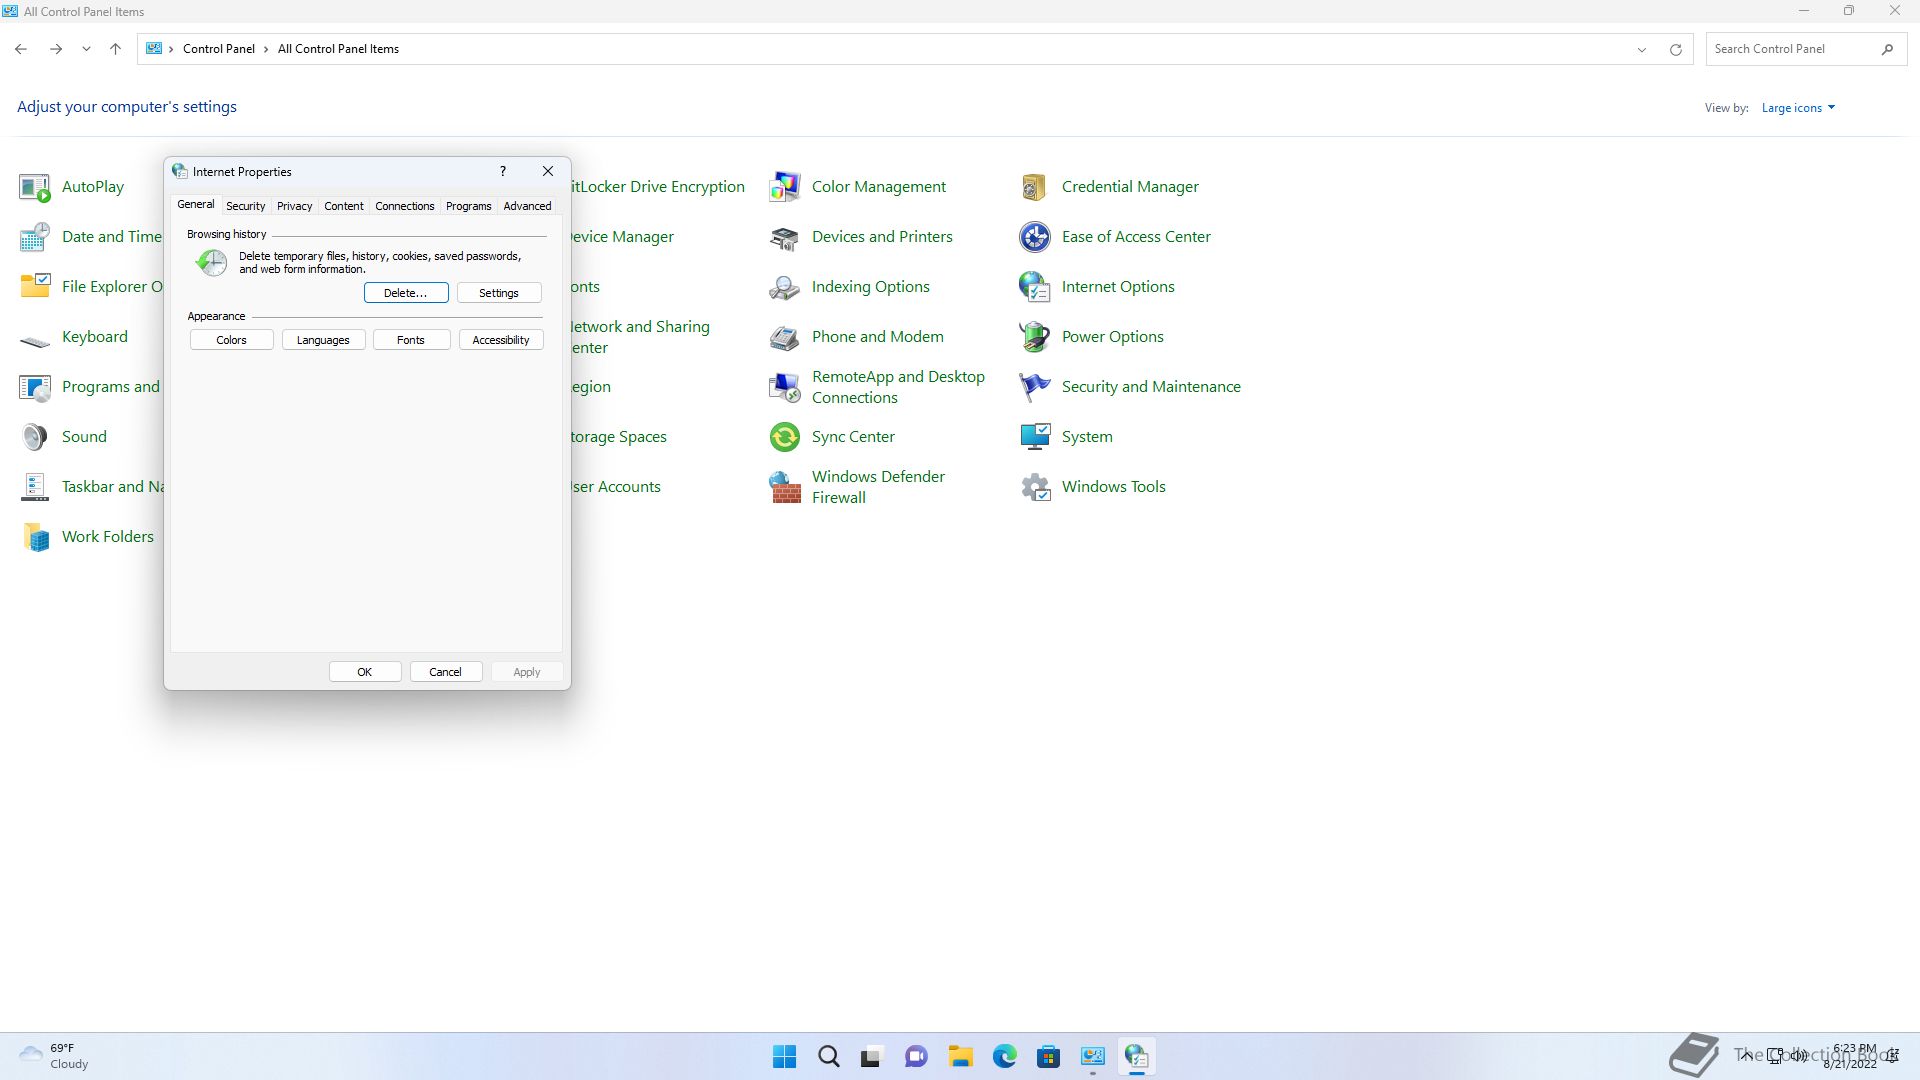
Task: Open the System monitor icon
Action: coord(1035,437)
